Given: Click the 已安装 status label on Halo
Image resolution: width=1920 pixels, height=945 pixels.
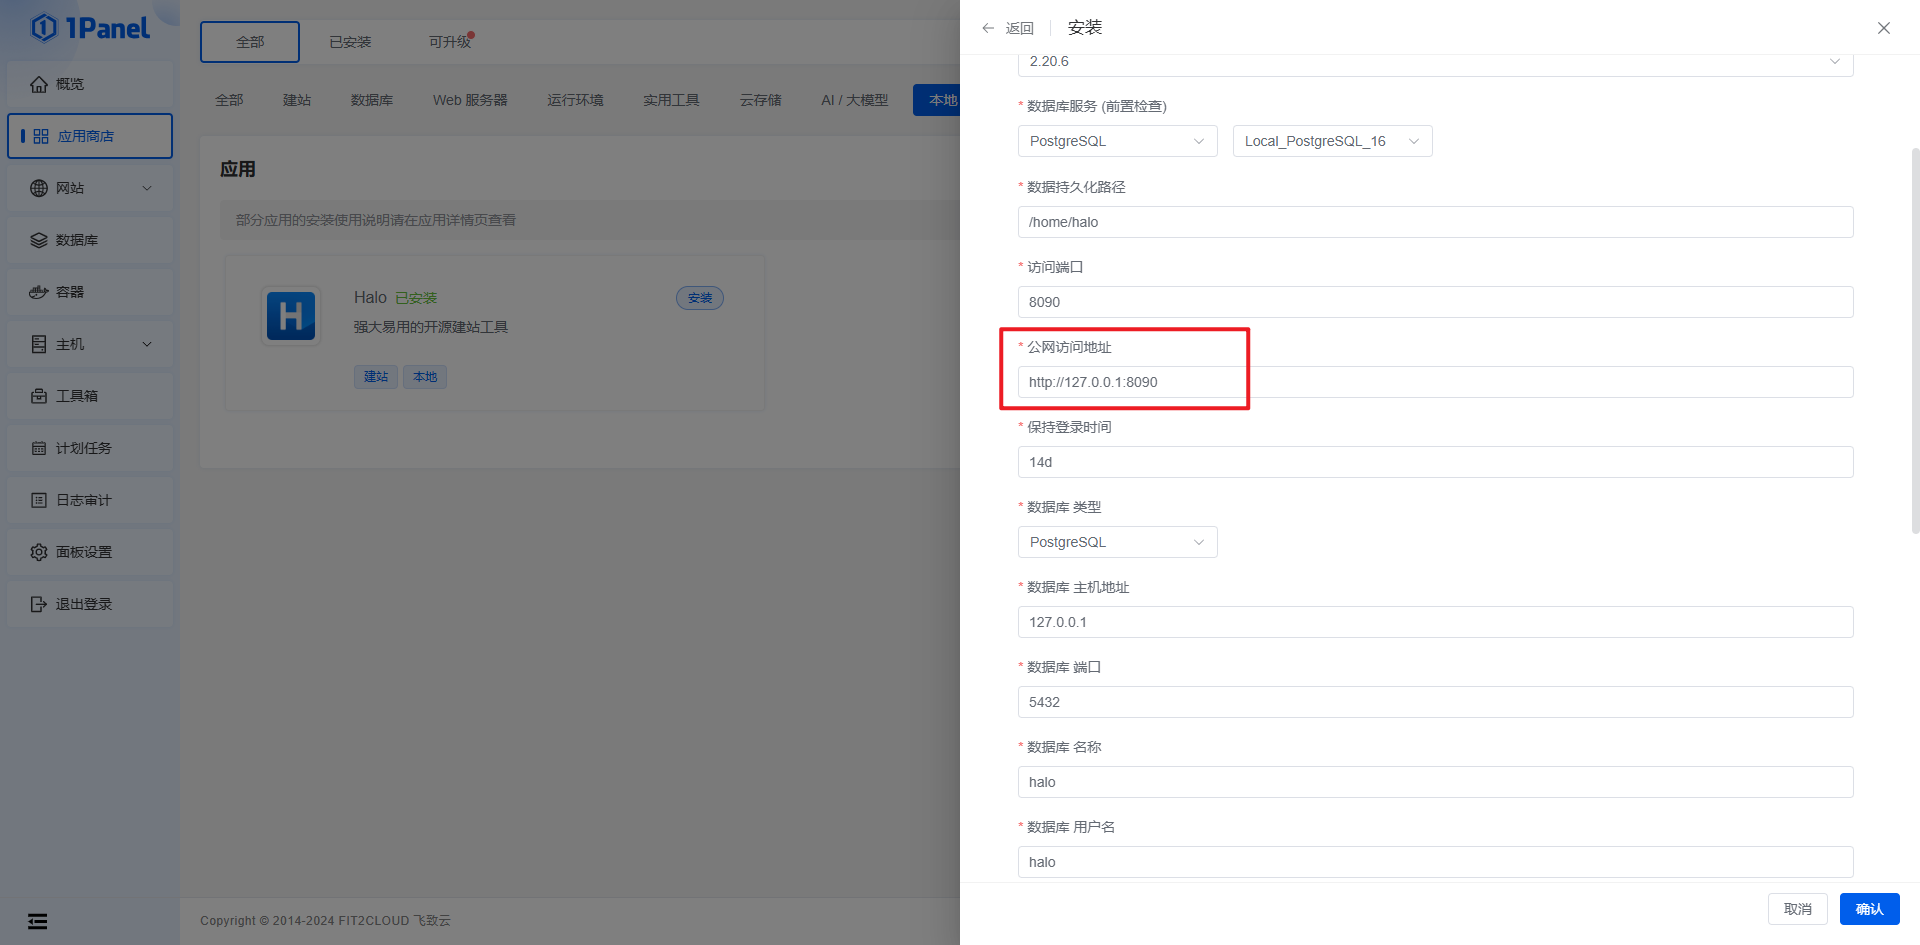Looking at the screenshot, I should 416,298.
